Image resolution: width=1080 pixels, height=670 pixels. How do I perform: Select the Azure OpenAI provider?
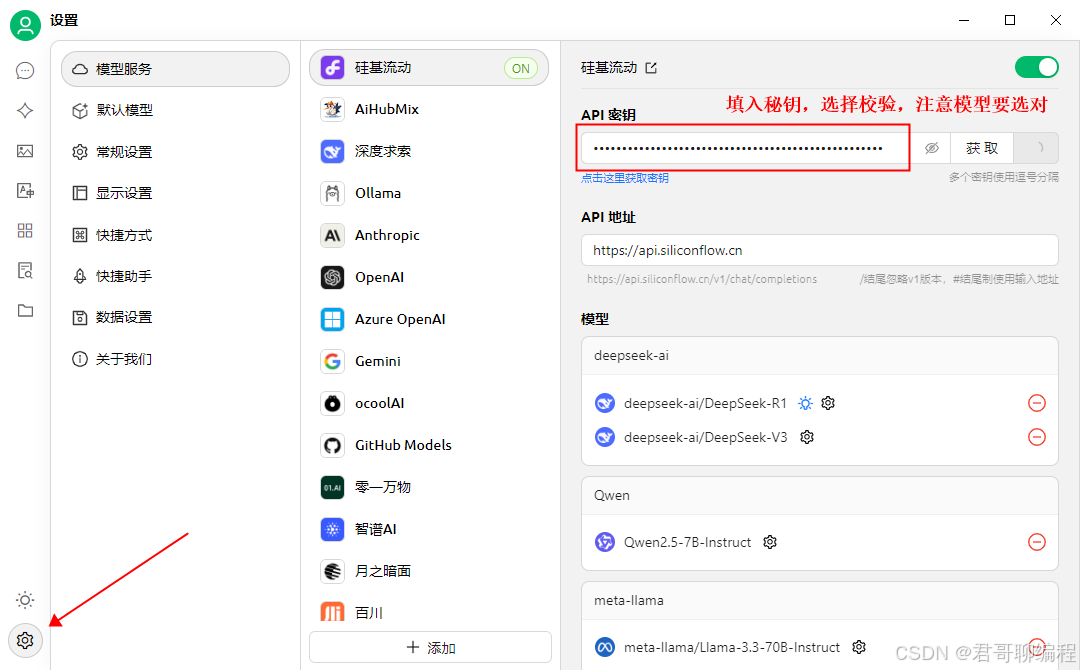(429, 319)
